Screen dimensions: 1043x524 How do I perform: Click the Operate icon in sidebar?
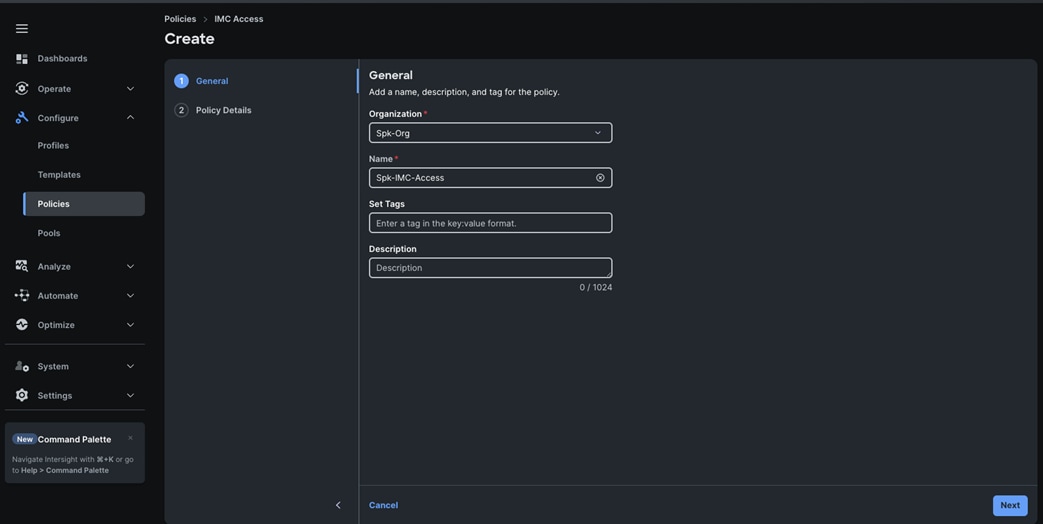point(22,88)
